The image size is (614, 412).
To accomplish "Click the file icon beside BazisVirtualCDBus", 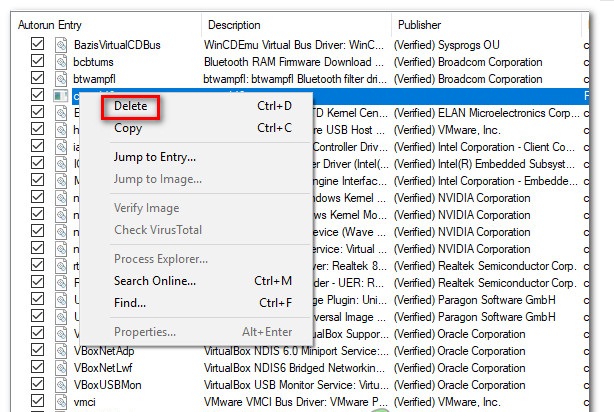I will coord(61,45).
